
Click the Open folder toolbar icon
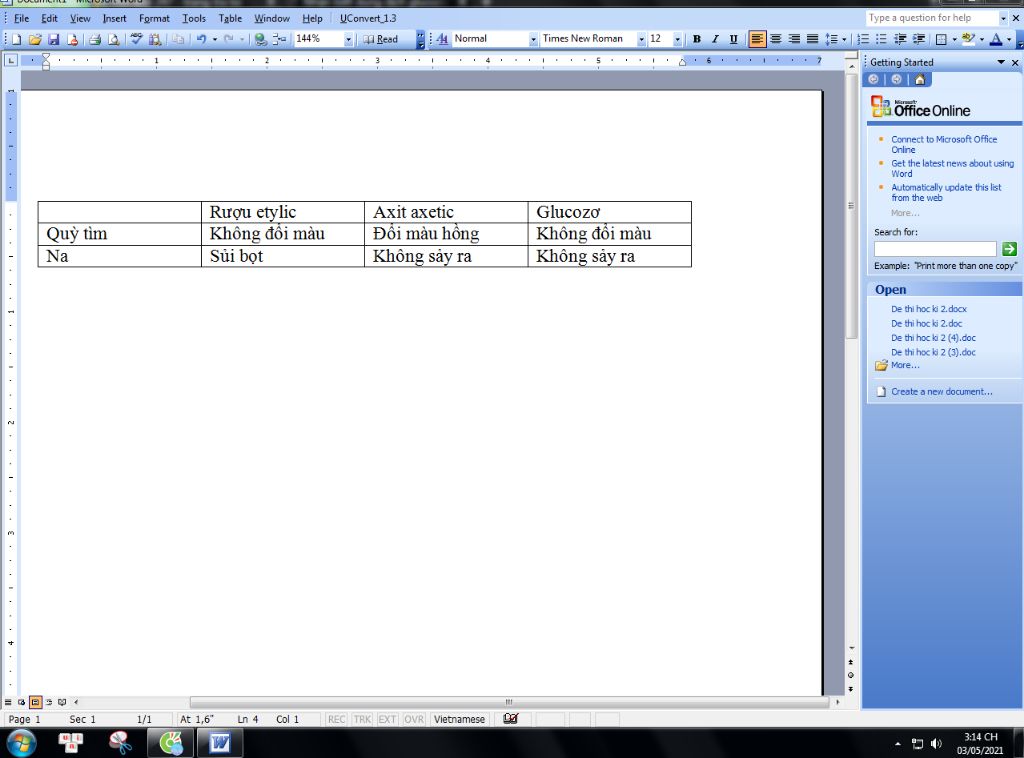click(35, 39)
